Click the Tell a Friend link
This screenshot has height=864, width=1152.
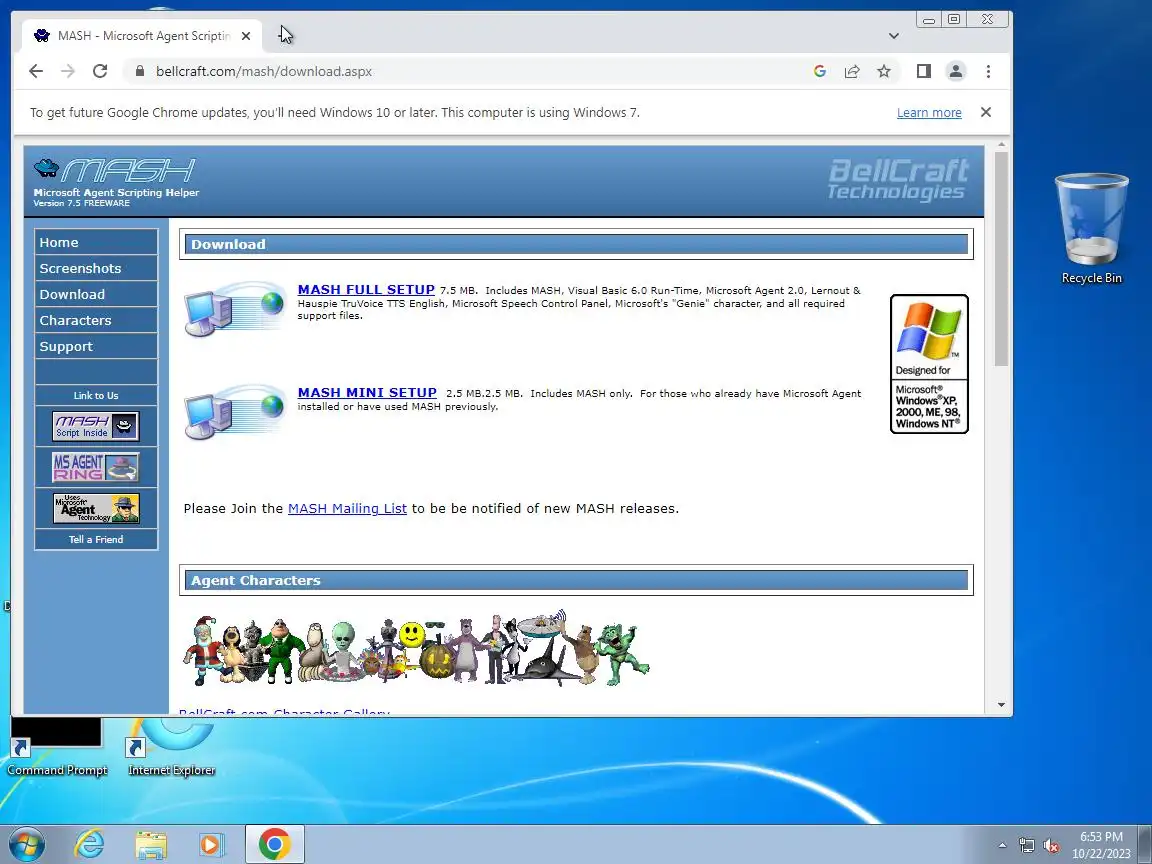pyautogui.click(x=96, y=539)
